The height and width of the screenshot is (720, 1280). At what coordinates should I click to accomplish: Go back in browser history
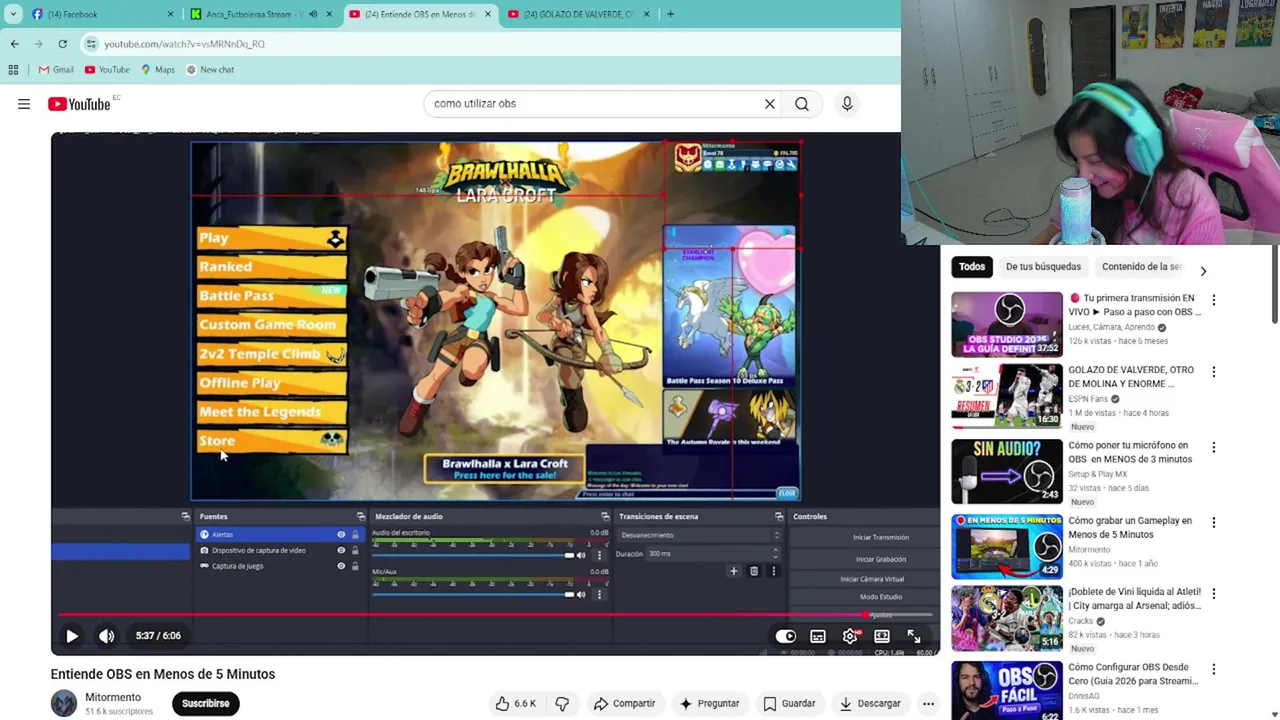14,44
